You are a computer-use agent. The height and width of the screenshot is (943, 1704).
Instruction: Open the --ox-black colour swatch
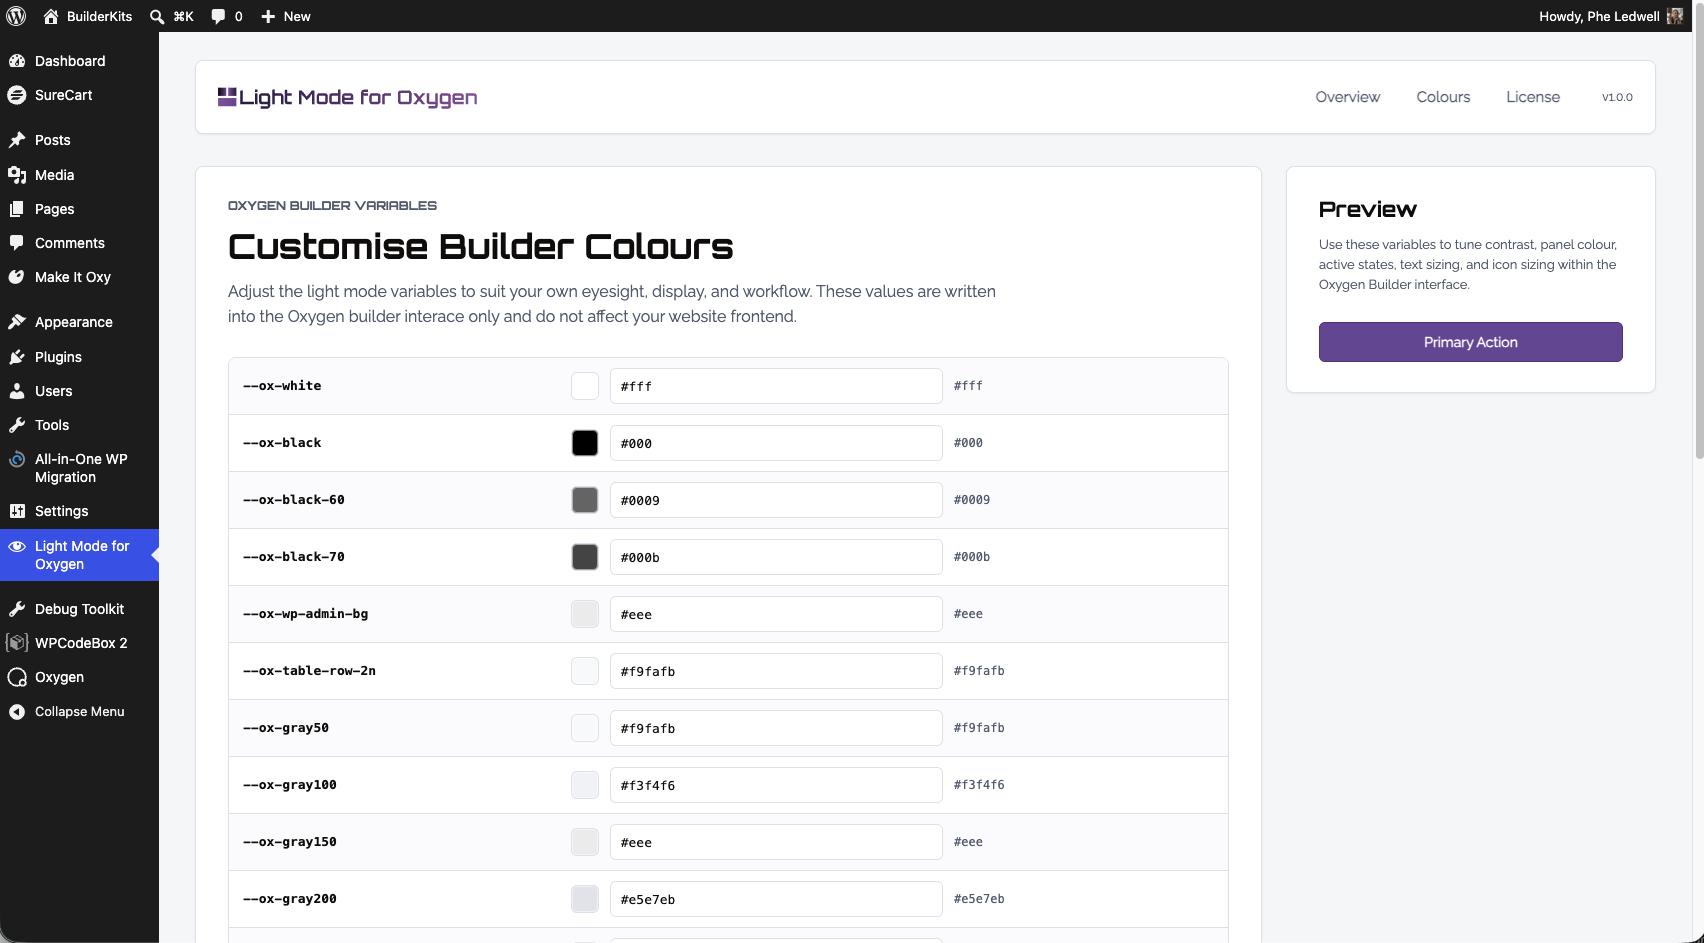point(585,443)
